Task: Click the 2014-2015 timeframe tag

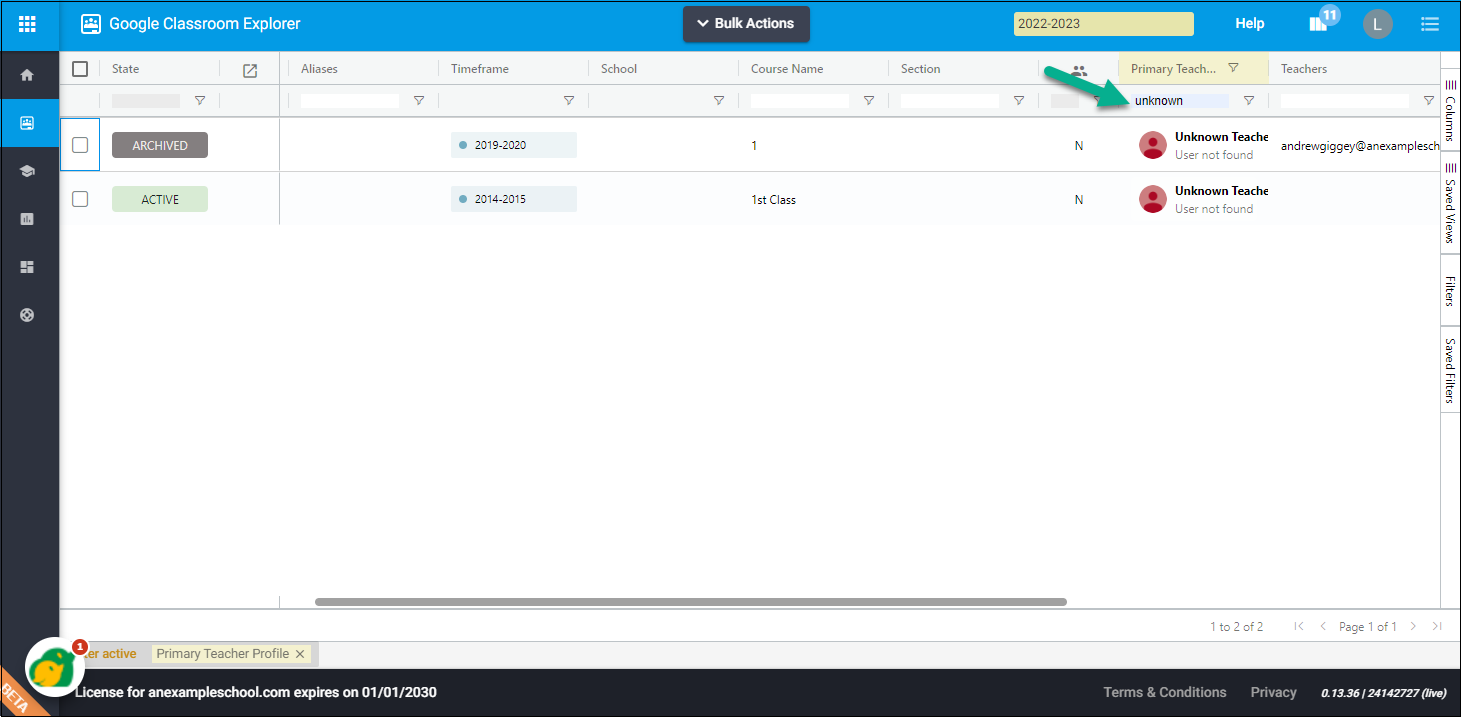Action: [x=514, y=199]
